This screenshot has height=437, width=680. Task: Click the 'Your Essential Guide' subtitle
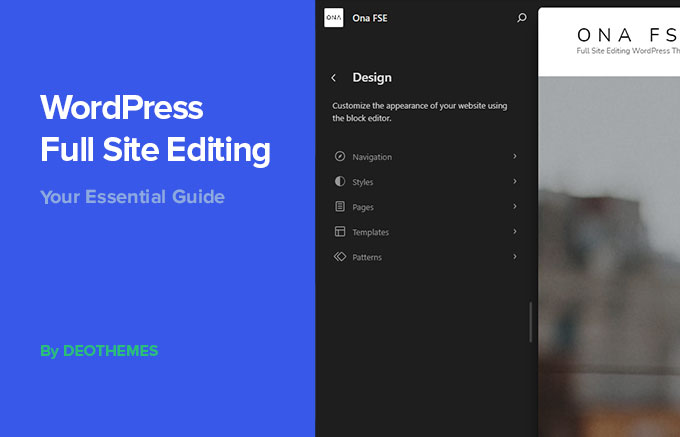click(x=132, y=197)
